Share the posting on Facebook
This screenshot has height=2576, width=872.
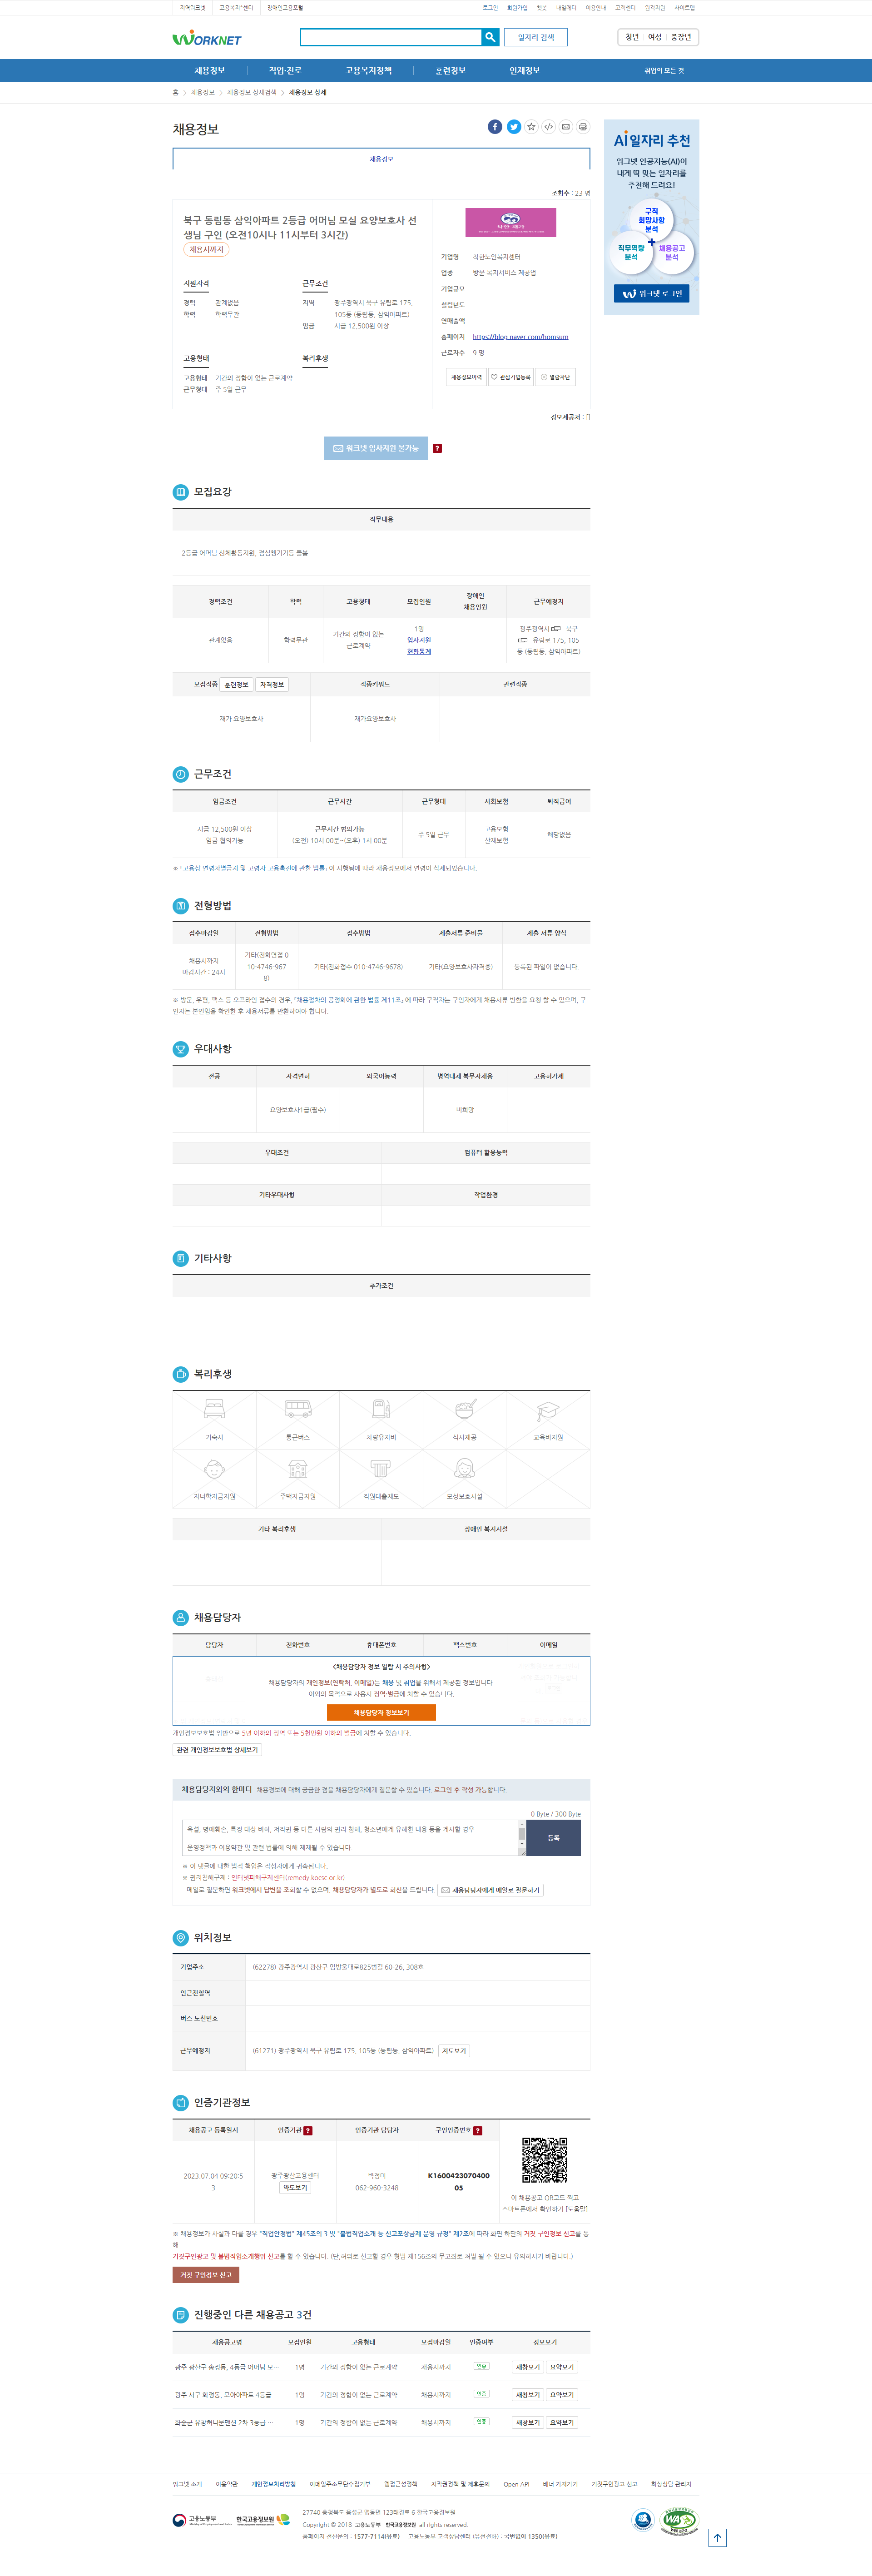click(x=495, y=127)
